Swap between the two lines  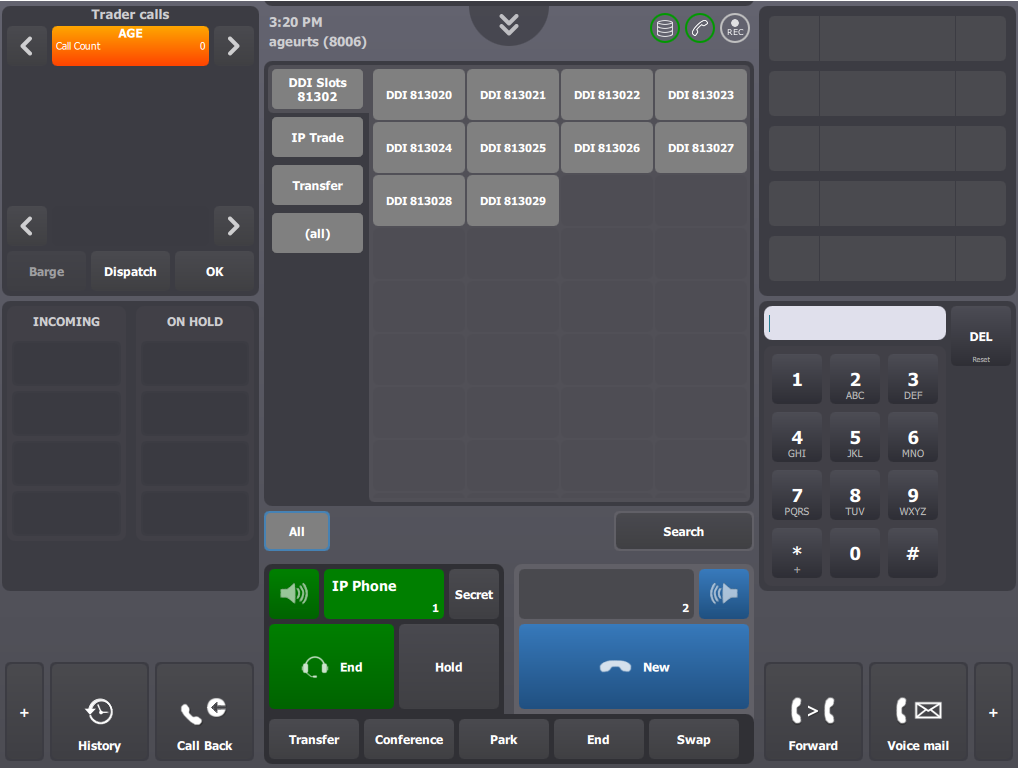click(x=693, y=739)
